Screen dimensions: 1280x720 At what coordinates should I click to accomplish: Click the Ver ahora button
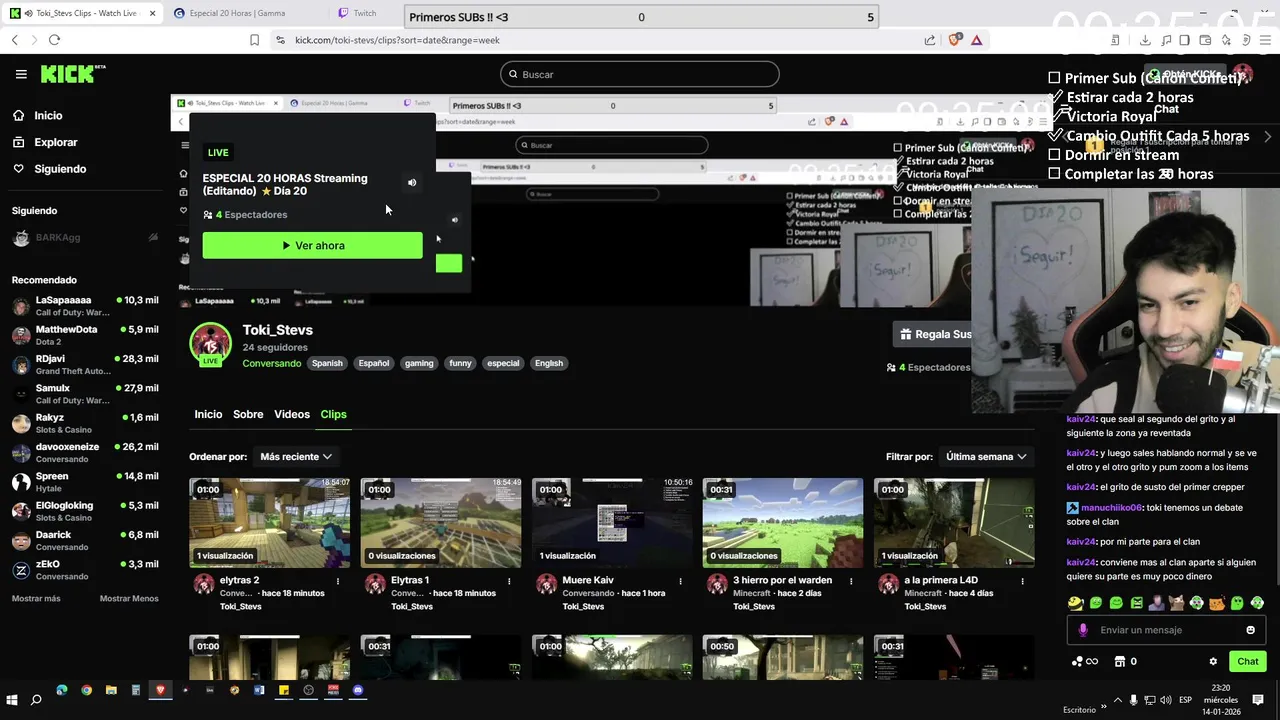(x=312, y=245)
